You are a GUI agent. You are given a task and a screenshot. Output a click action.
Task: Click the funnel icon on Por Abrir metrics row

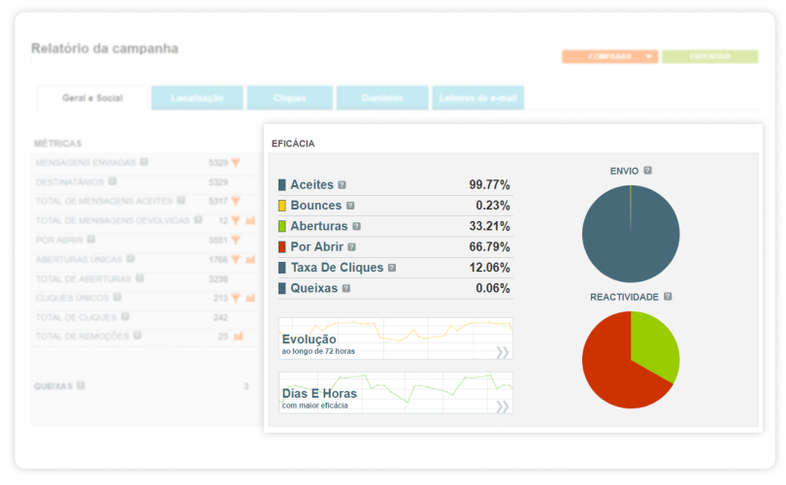pos(236,240)
